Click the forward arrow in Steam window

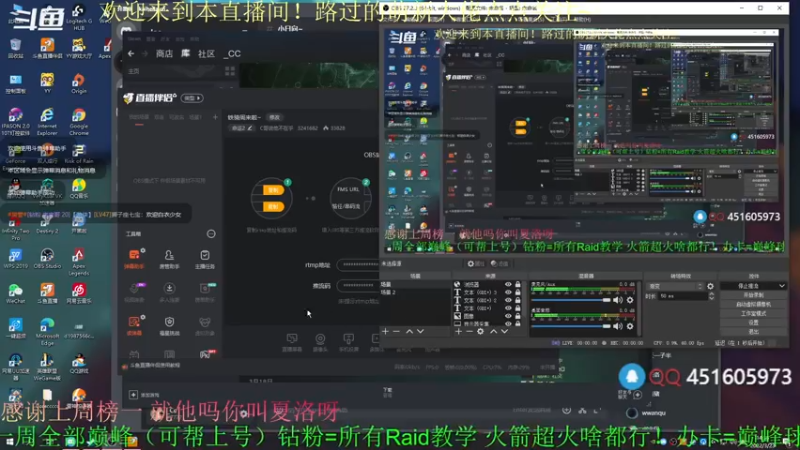(x=145, y=53)
